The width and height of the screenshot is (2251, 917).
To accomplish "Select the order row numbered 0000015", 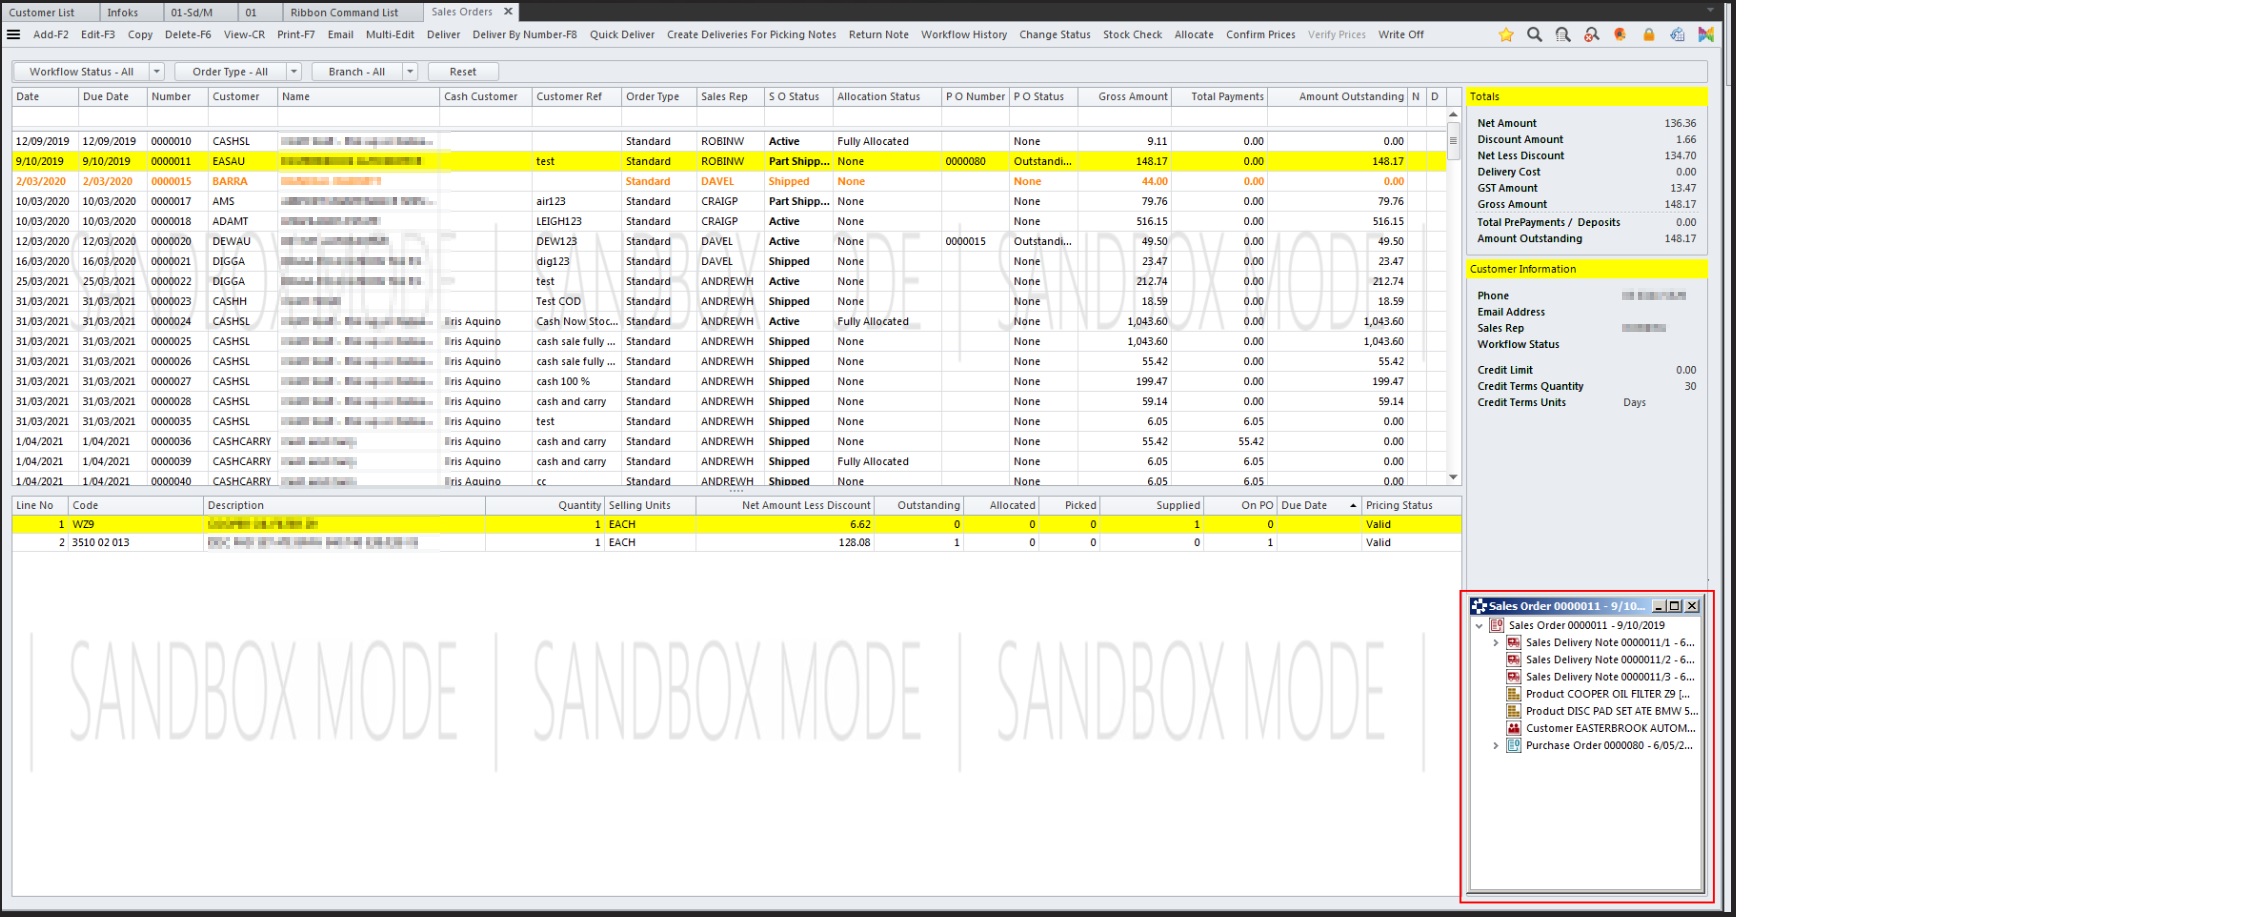I will click(171, 181).
